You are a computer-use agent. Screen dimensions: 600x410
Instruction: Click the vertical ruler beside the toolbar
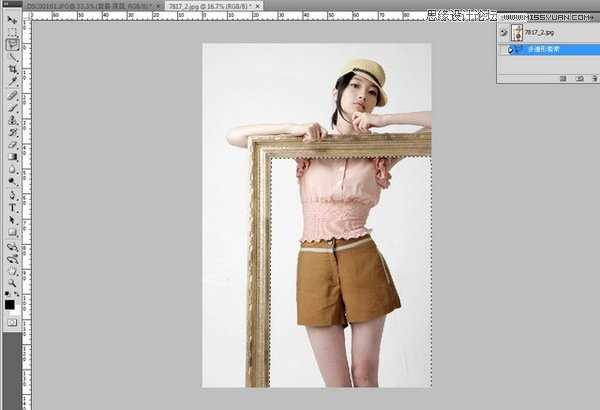[26, 214]
